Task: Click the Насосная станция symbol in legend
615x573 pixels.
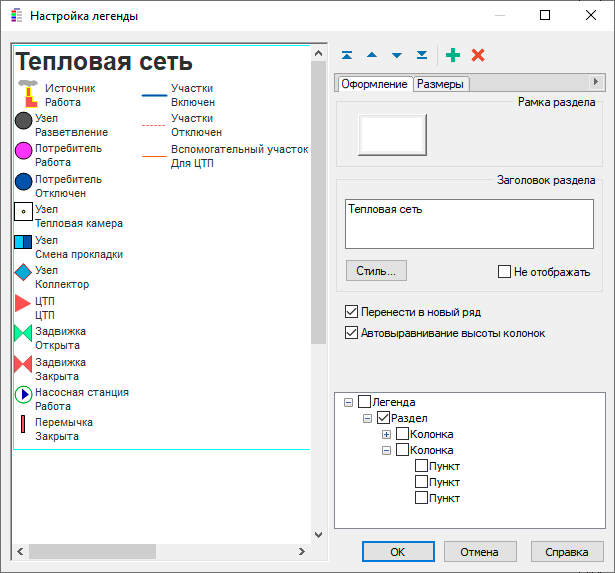Action: pyautogui.click(x=24, y=394)
